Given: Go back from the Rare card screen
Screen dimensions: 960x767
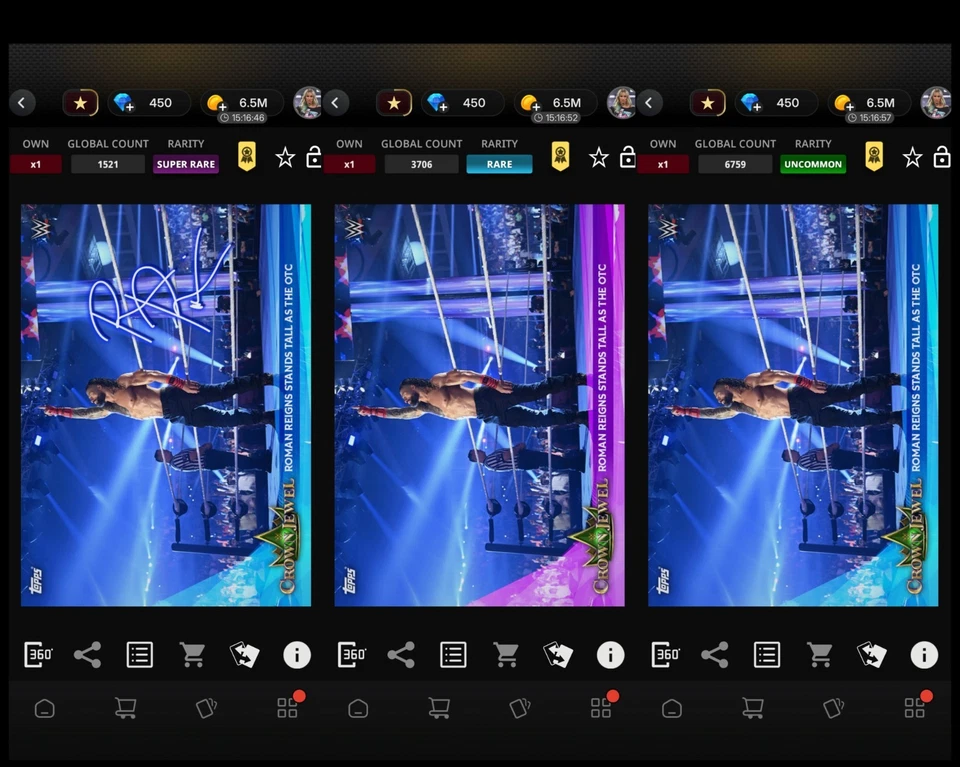Looking at the screenshot, I should (x=335, y=102).
